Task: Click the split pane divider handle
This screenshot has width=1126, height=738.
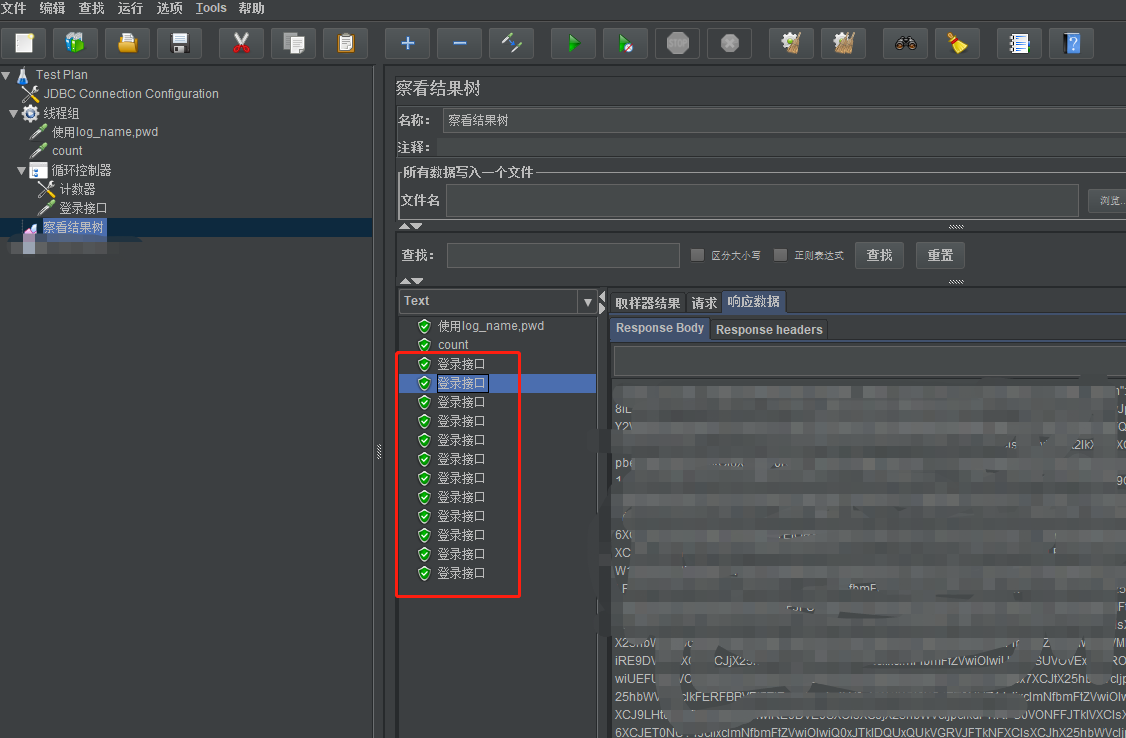Action: [x=379, y=452]
